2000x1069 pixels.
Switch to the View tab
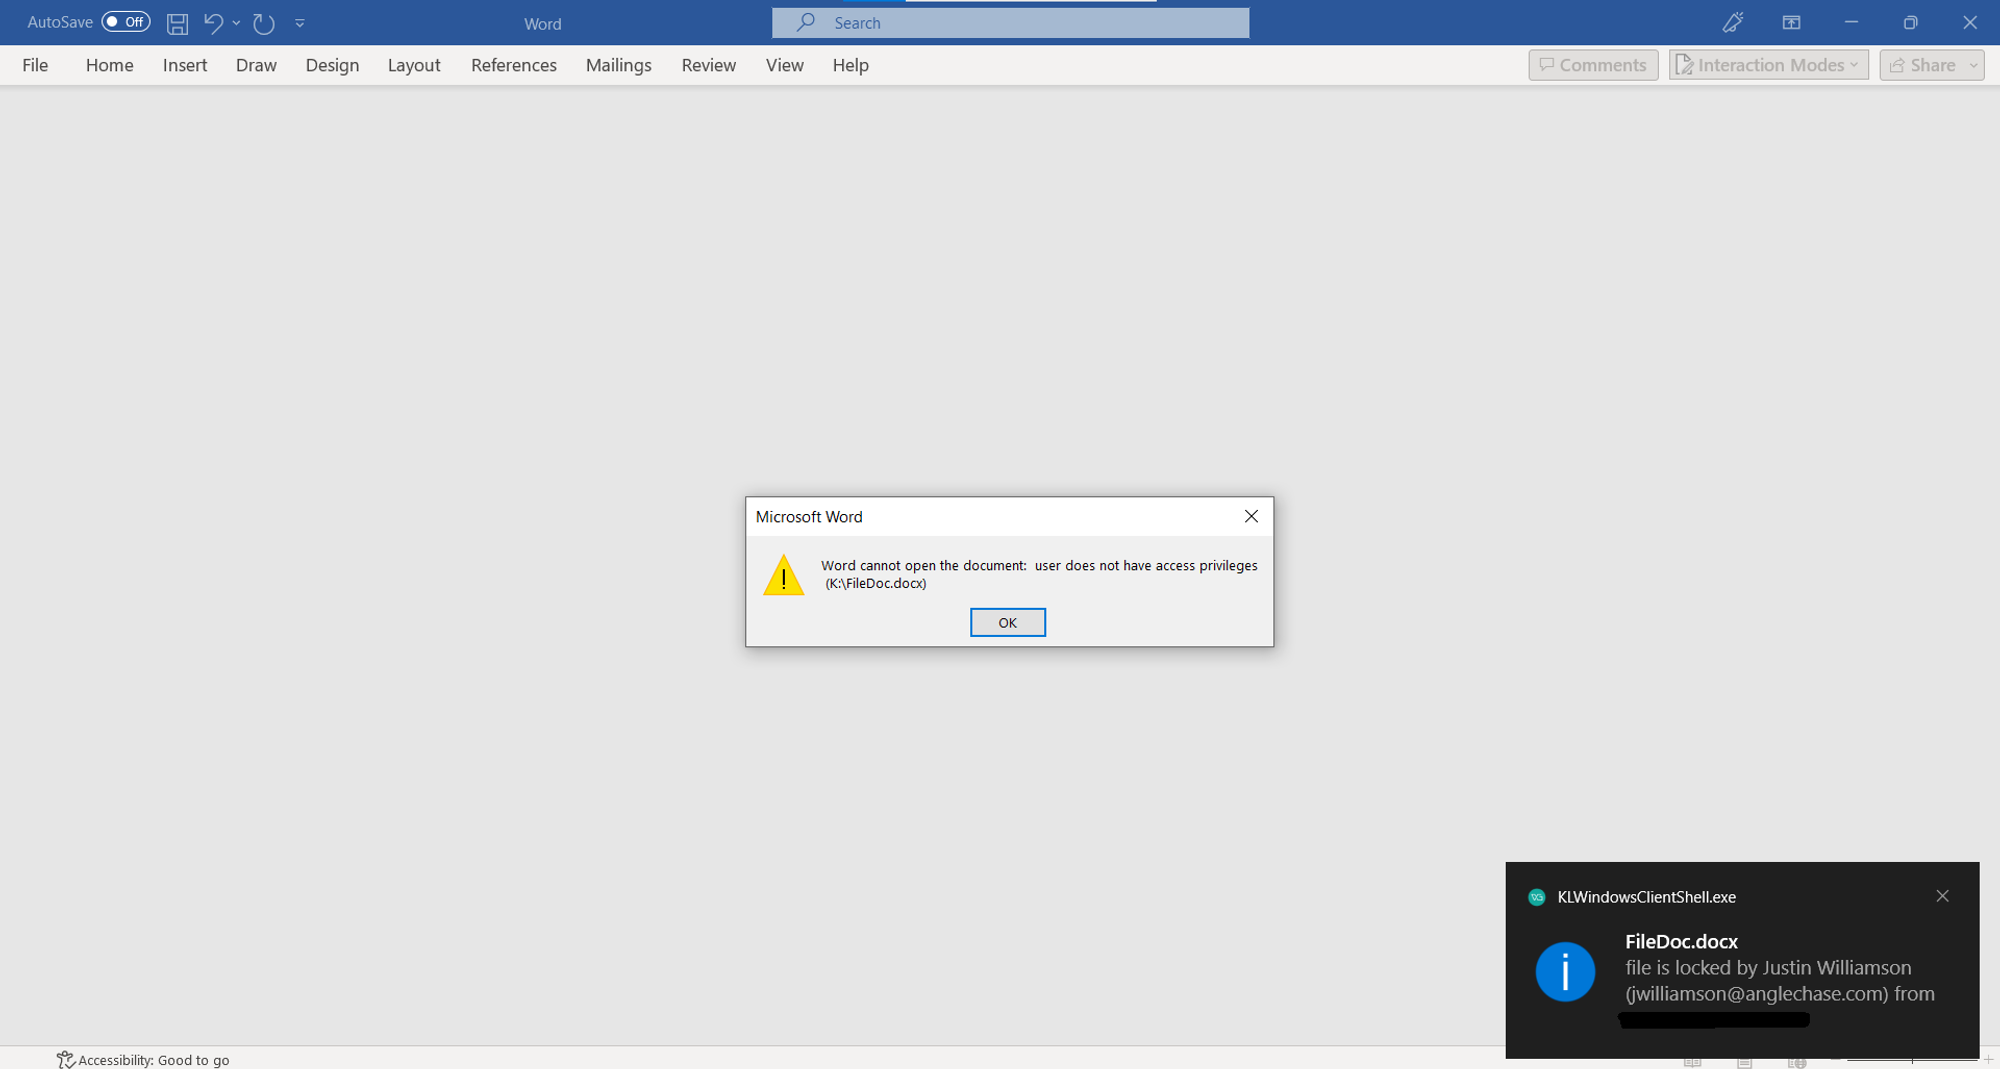(784, 65)
